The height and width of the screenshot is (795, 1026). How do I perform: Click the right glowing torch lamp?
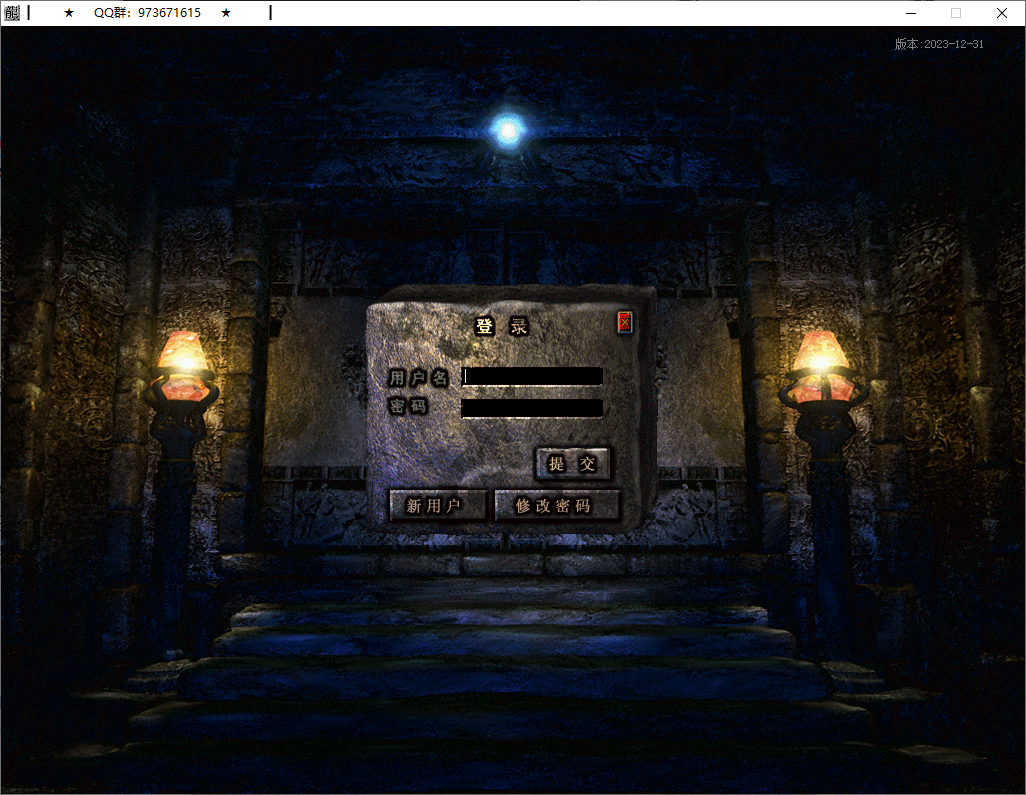[822, 358]
